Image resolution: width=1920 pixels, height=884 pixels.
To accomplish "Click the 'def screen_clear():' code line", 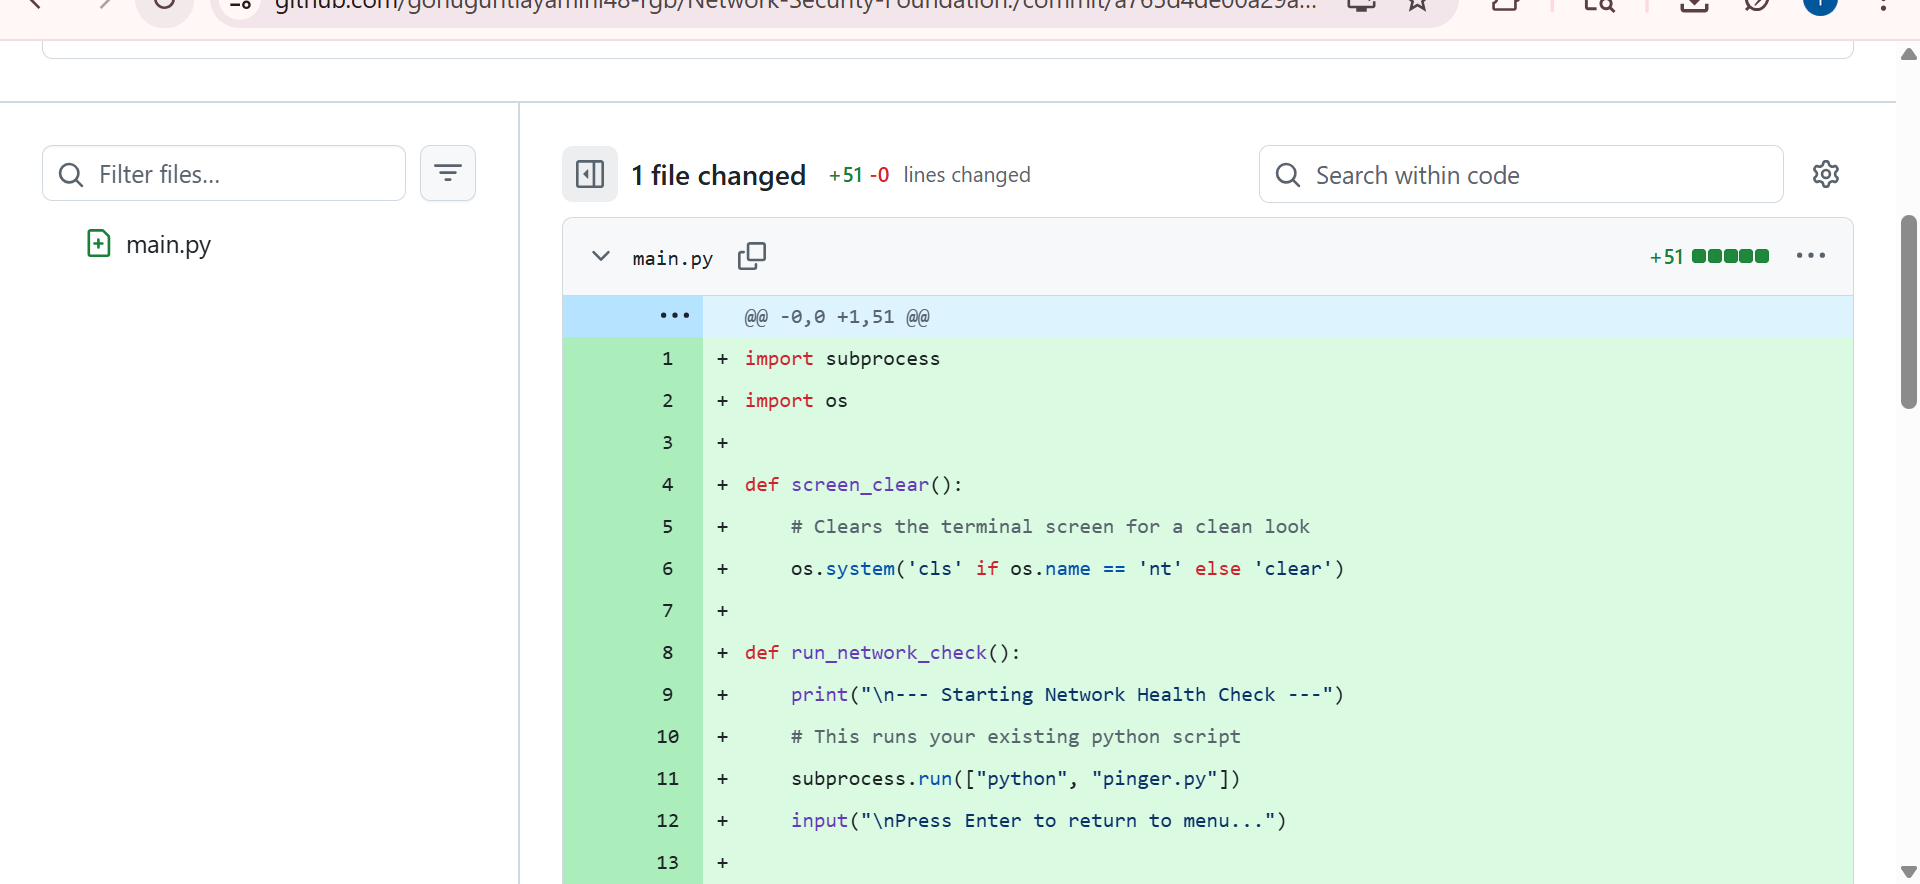I will [853, 485].
